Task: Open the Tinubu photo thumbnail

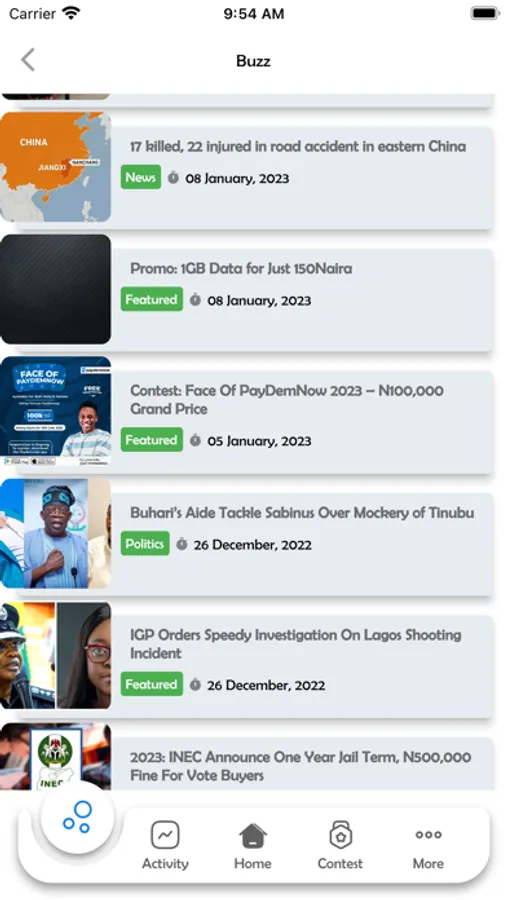Action: click(55, 533)
